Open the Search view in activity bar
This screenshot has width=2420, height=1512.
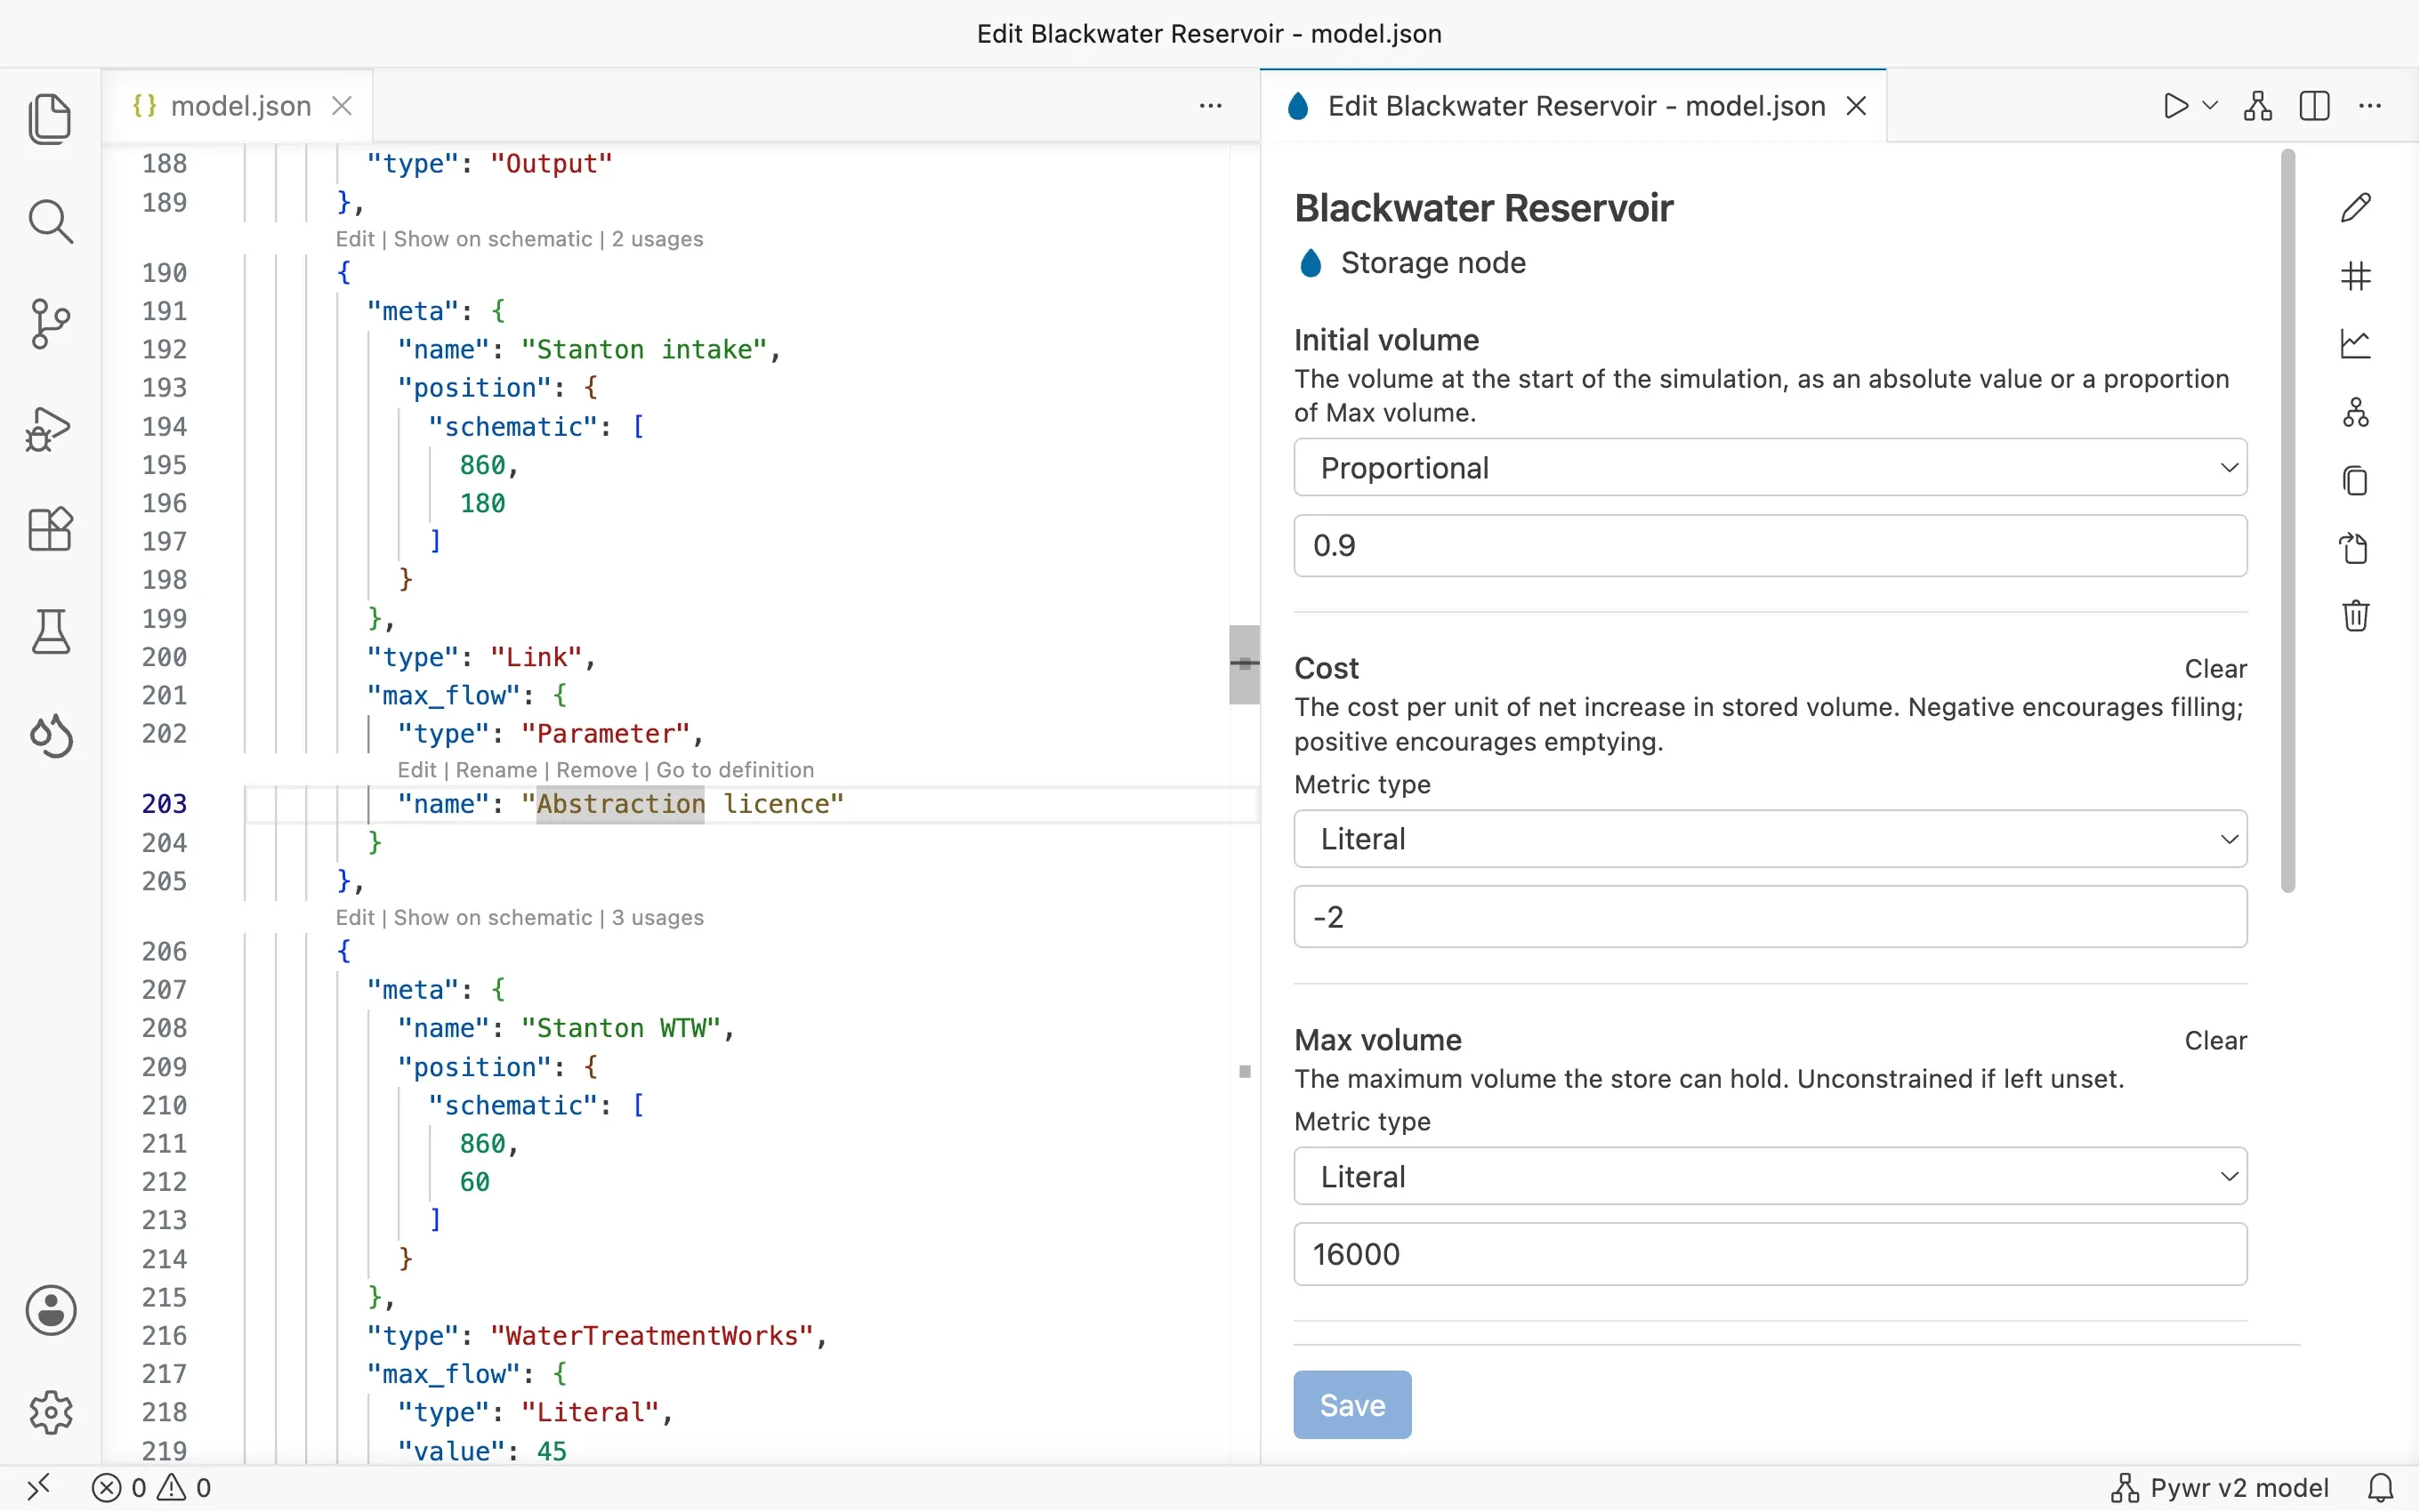tap(50, 221)
